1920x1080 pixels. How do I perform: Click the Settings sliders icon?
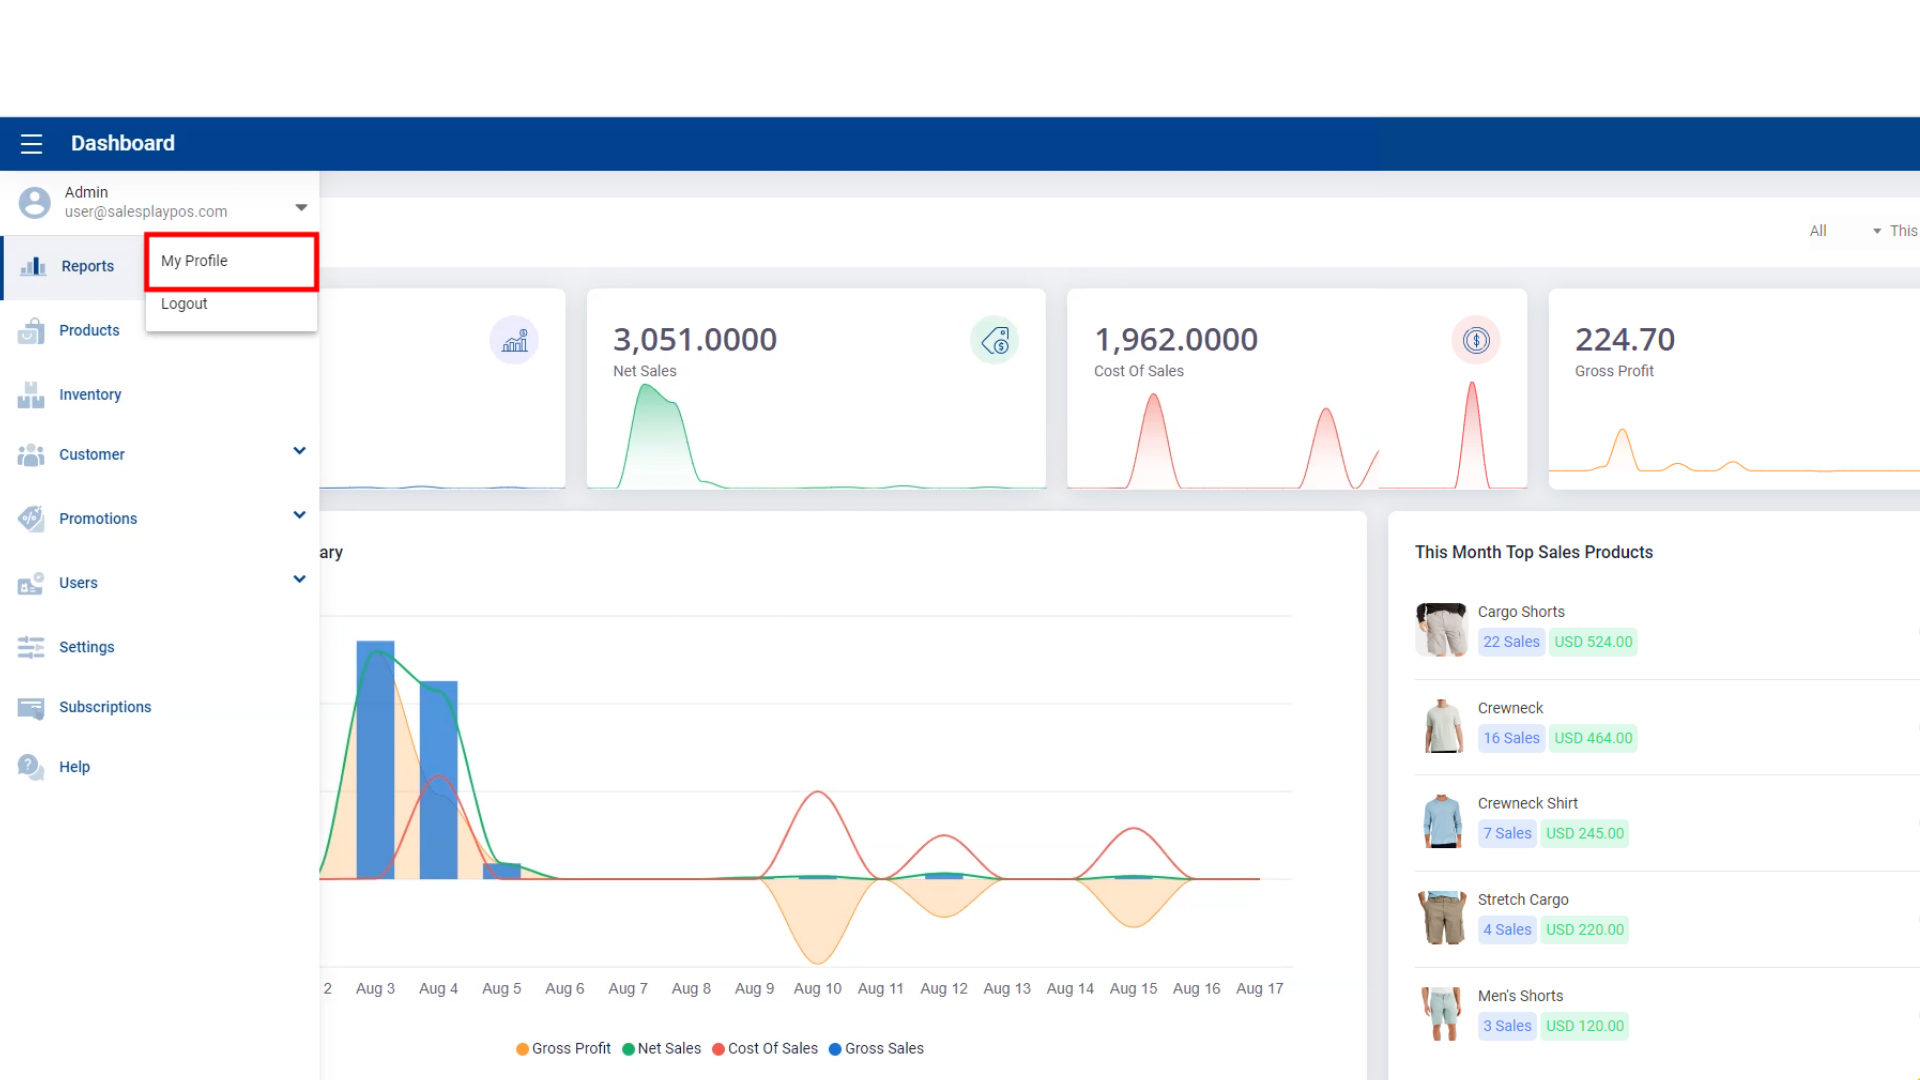click(x=31, y=648)
